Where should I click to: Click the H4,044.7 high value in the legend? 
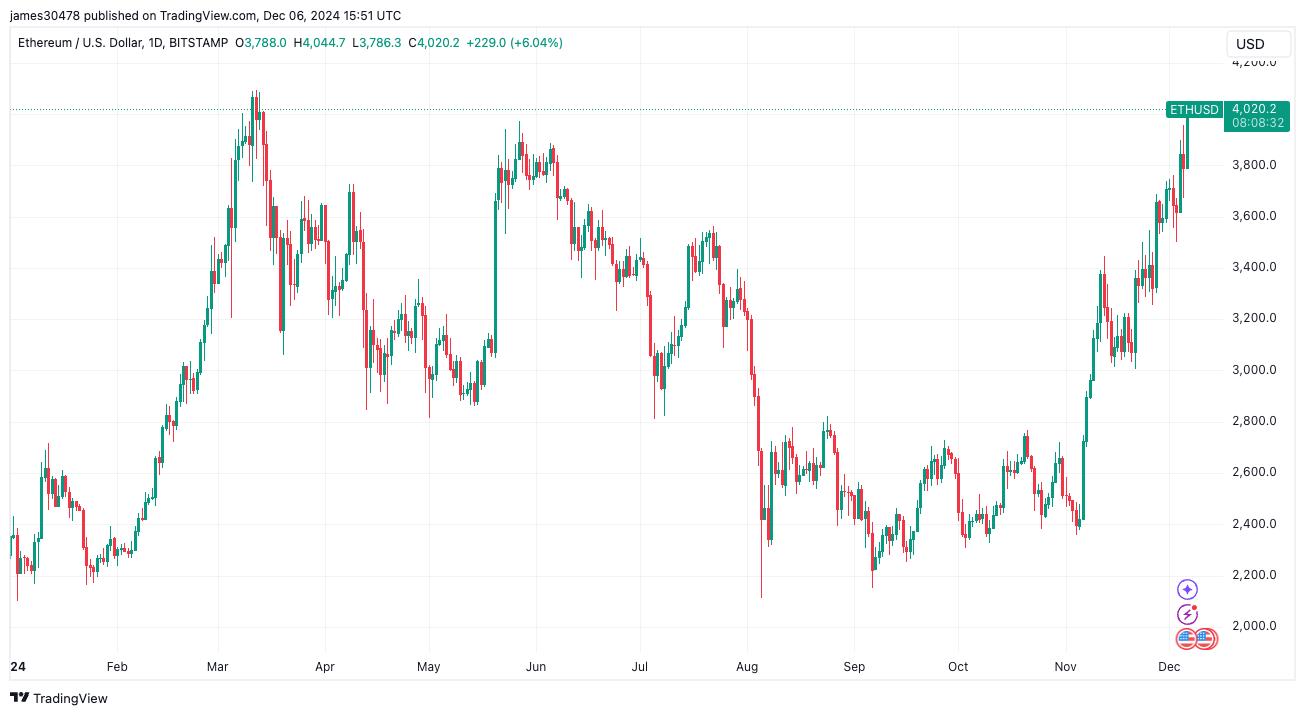tap(320, 43)
